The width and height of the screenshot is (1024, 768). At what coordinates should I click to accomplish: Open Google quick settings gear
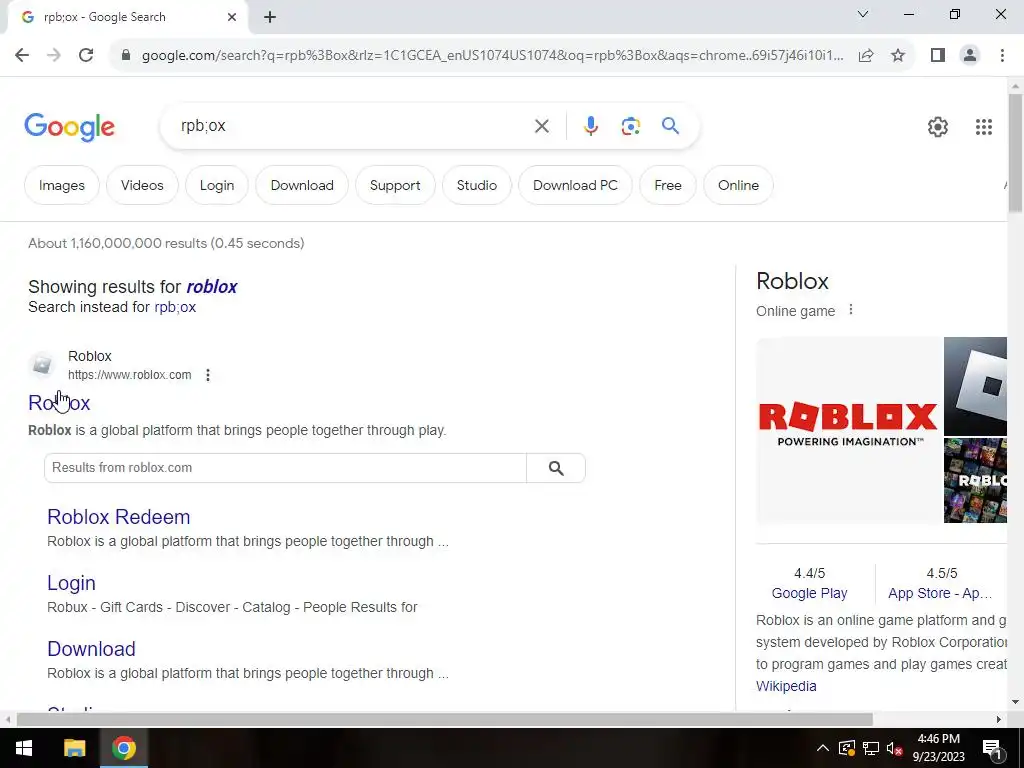(938, 127)
